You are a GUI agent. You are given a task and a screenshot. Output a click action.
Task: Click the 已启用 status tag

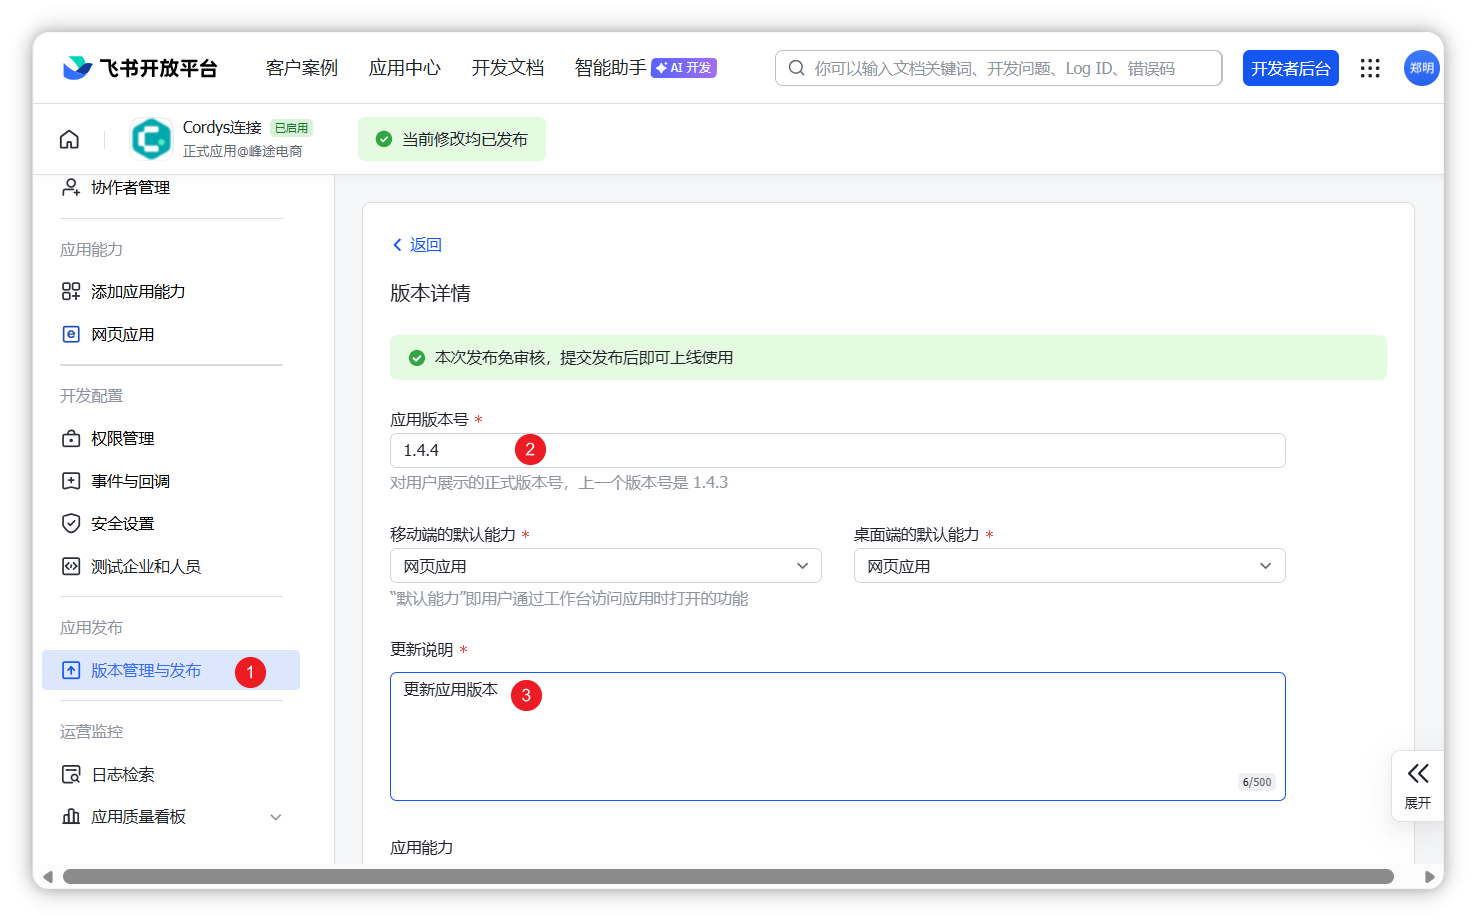[x=292, y=128]
